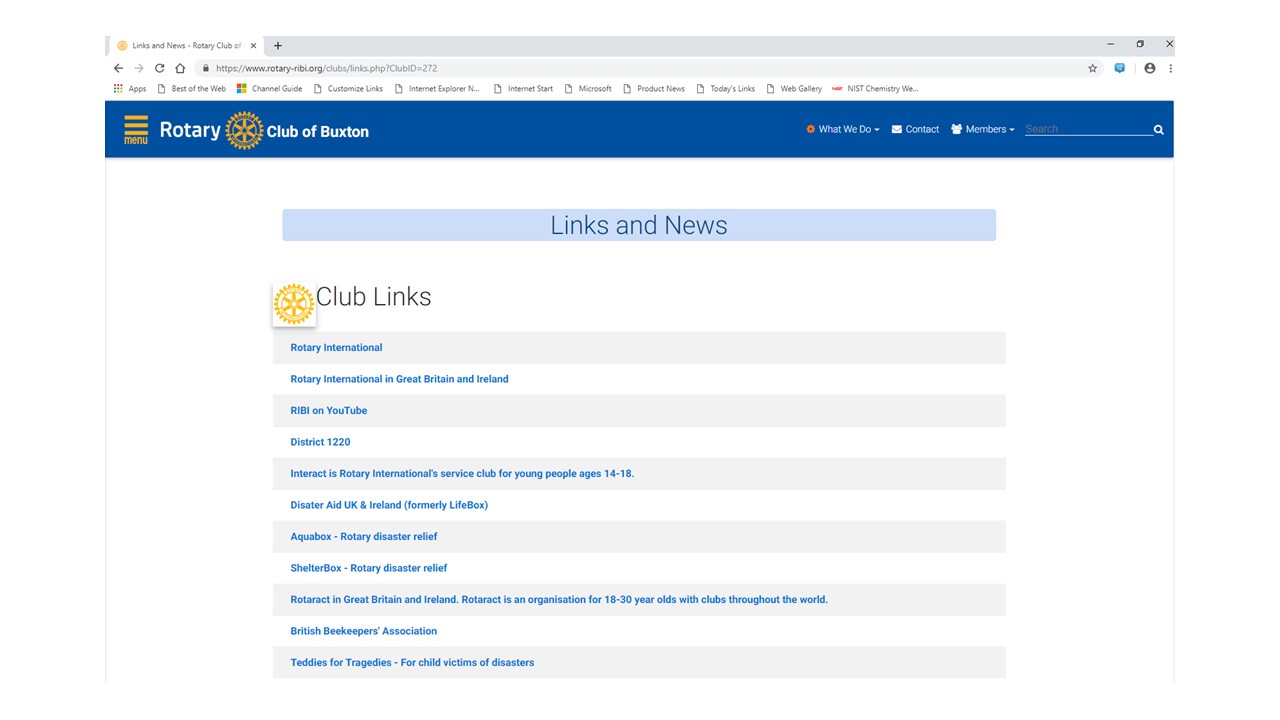Click the Club Links Rotary wheel image
1280x720 pixels.
294,304
